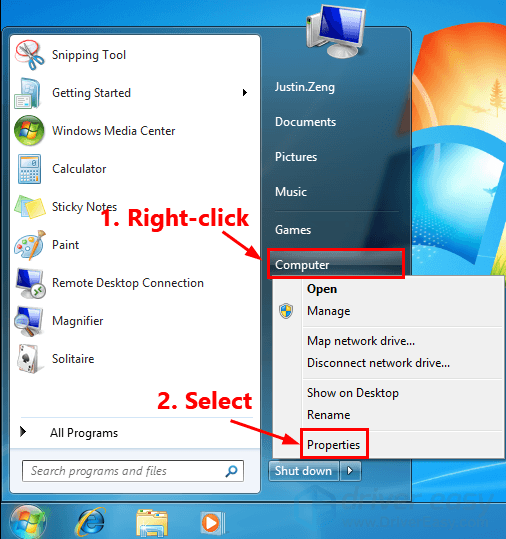This screenshot has width=506, height=539.
Task: Click the Sticky Notes icon
Action: (x=30, y=207)
